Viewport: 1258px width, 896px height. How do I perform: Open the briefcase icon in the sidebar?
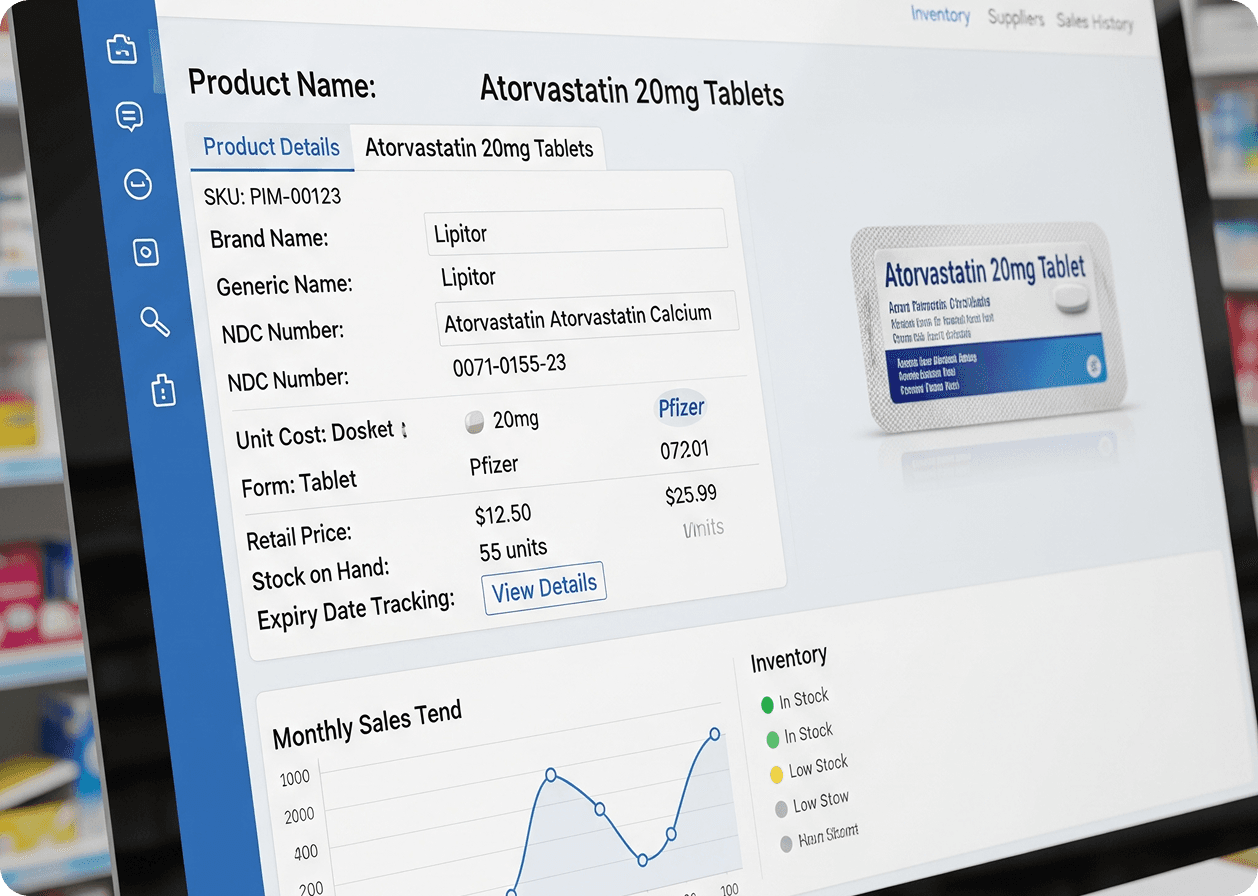pos(122,49)
